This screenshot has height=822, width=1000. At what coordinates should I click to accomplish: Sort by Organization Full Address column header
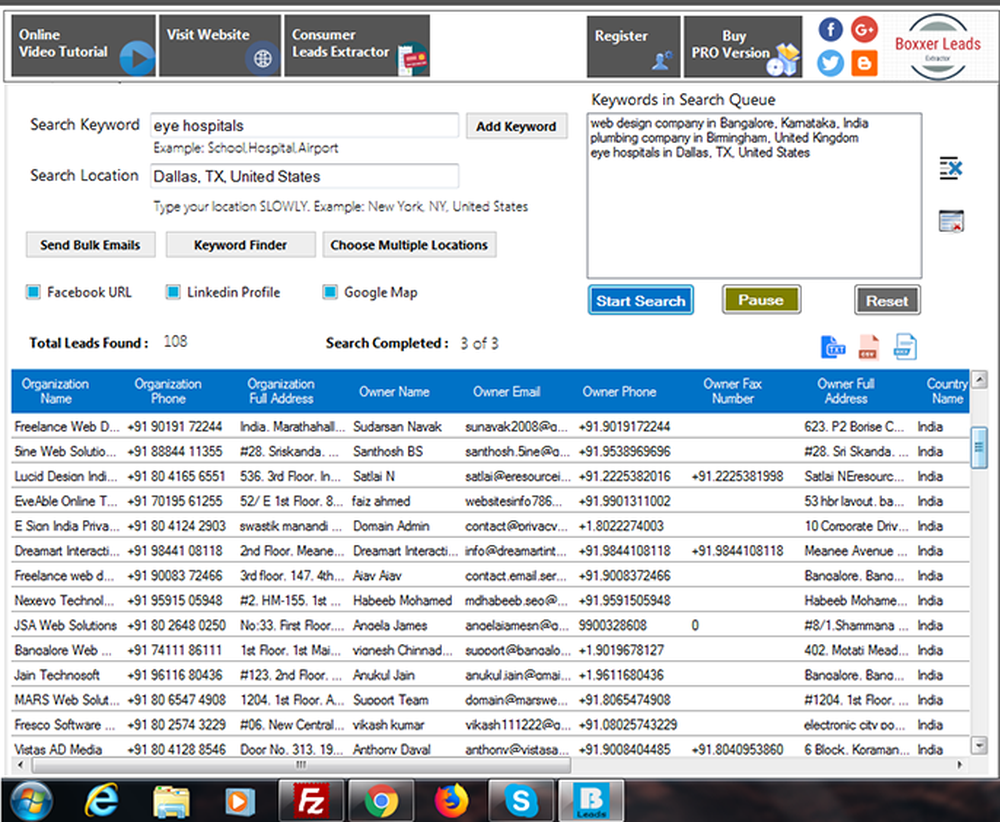pyautogui.click(x=281, y=391)
